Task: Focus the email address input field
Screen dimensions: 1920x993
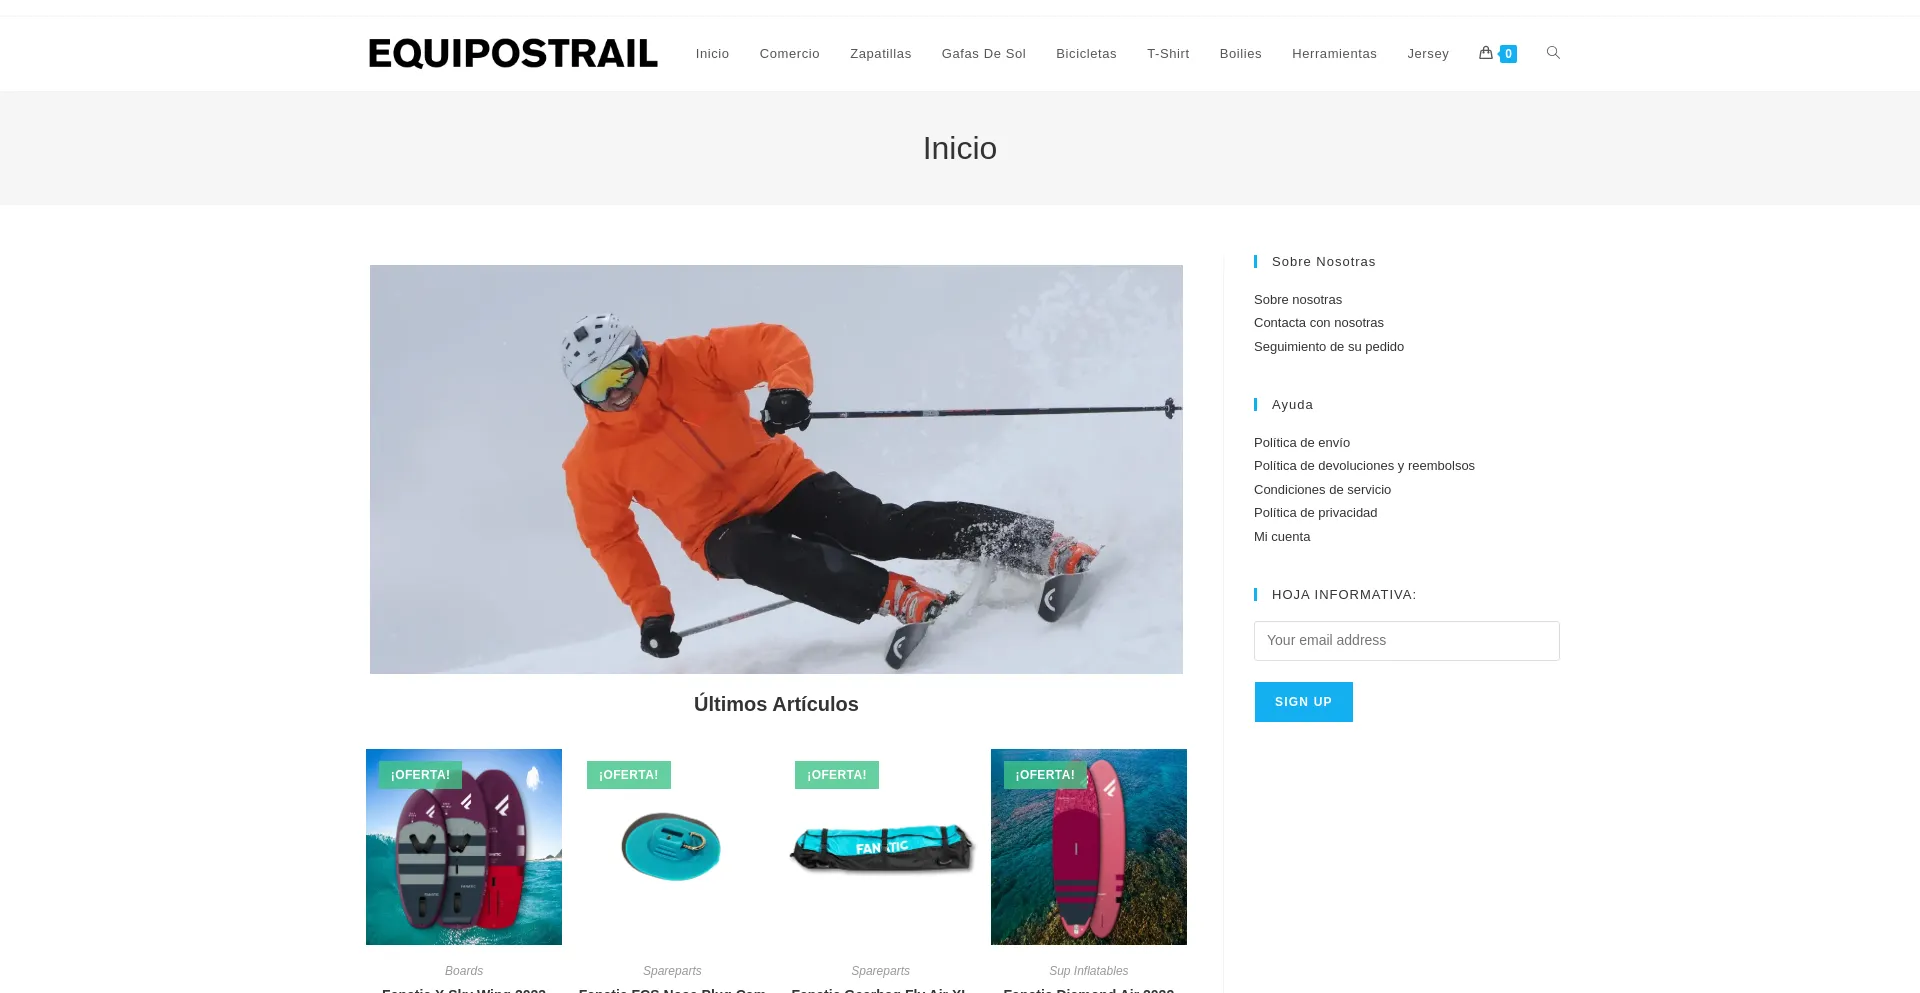Action: 1406,641
